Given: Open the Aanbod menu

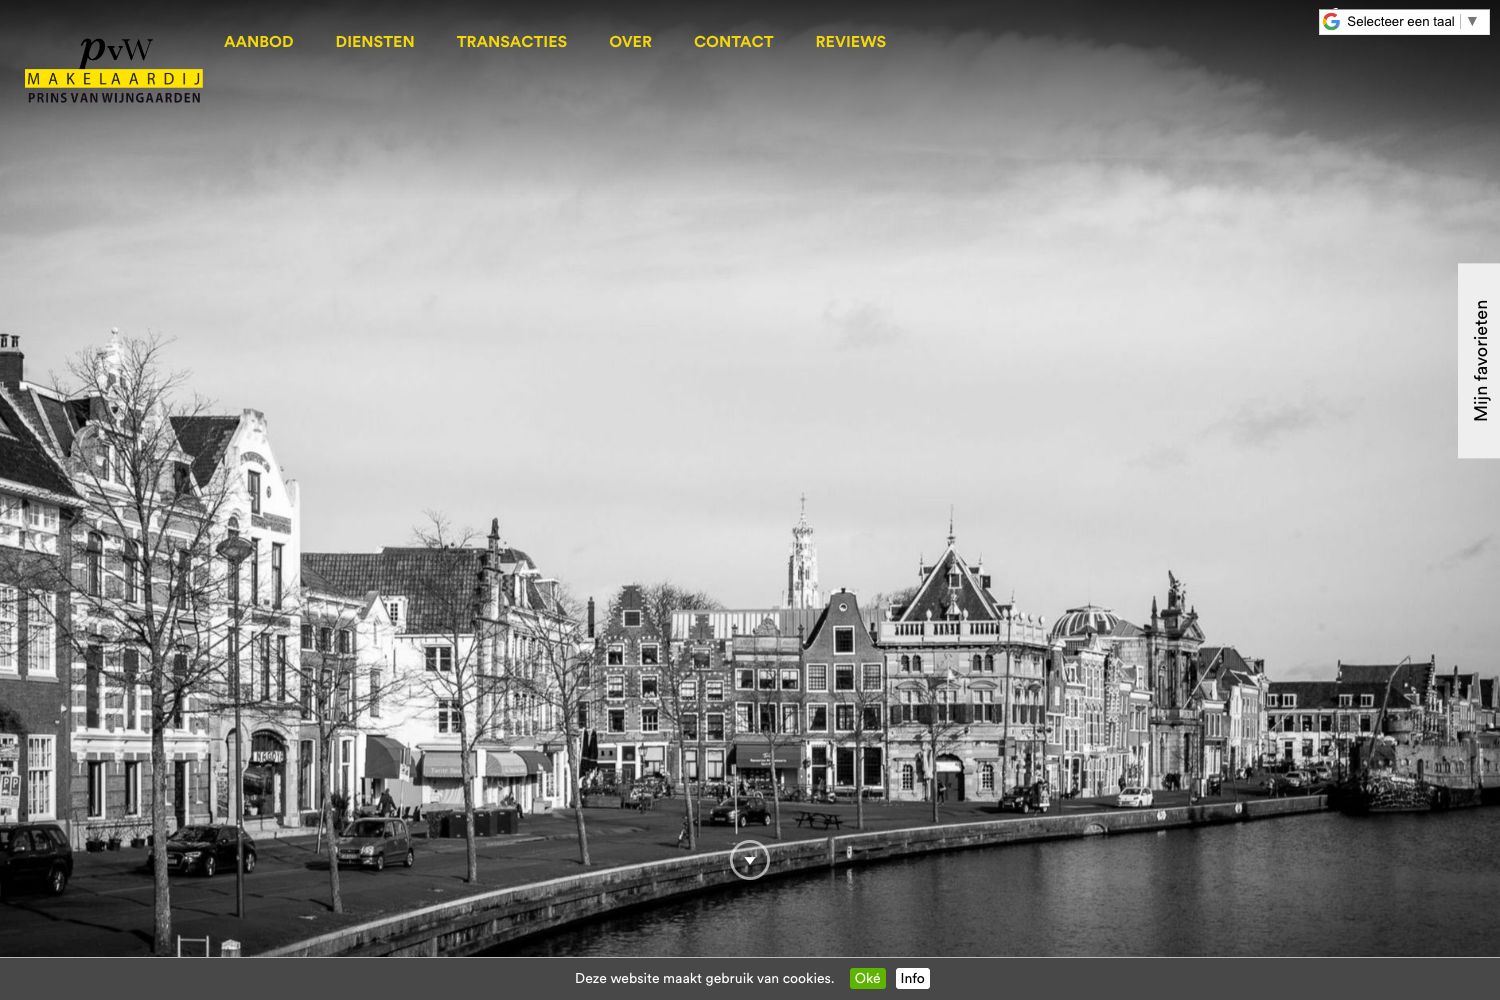Looking at the screenshot, I should 259,41.
